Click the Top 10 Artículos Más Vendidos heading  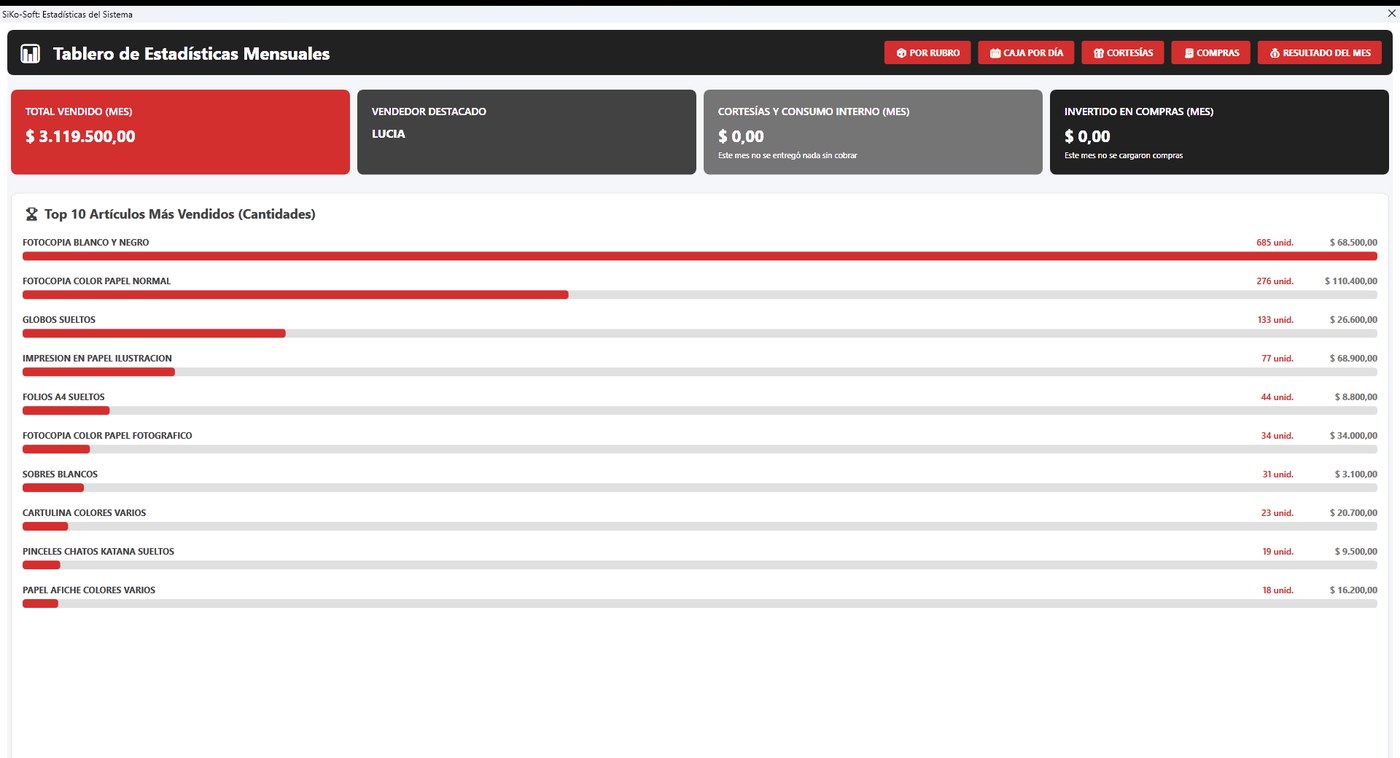pos(180,214)
